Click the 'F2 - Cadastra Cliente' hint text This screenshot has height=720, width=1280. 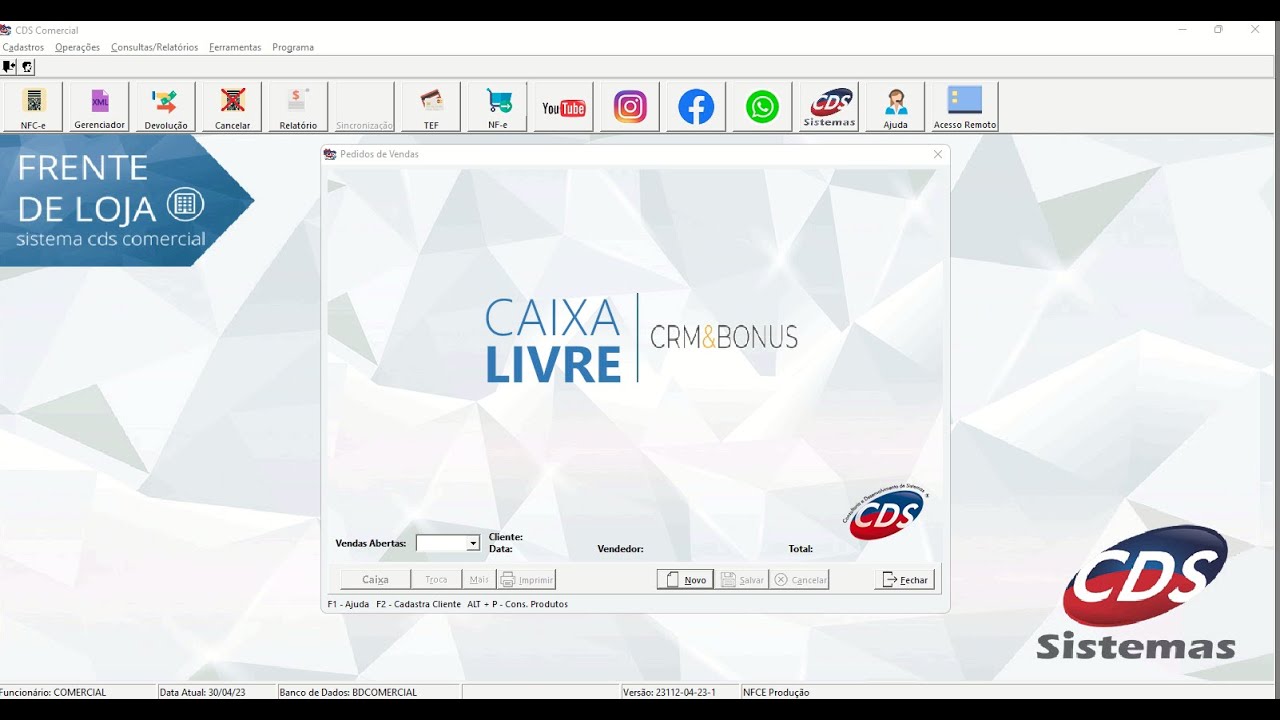[x=418, y=604]
